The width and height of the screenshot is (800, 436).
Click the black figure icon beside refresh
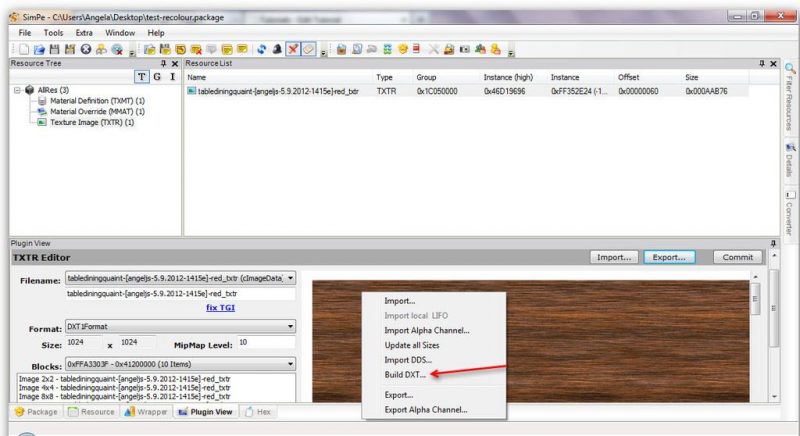click(x=277, y=49)
